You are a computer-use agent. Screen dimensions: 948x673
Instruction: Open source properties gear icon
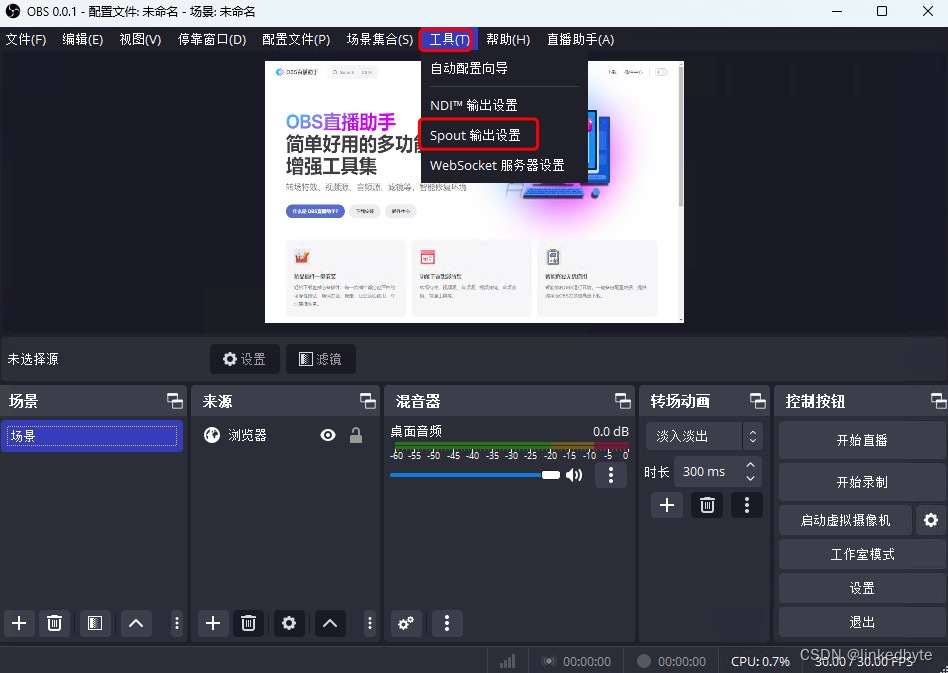point(289,623)
